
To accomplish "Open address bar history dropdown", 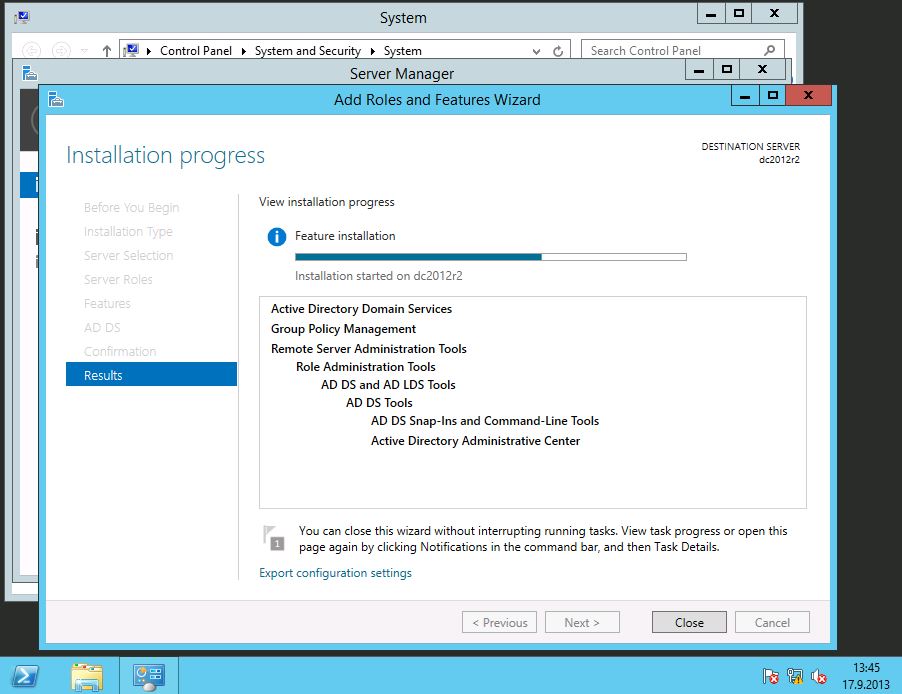I will 536,51.
